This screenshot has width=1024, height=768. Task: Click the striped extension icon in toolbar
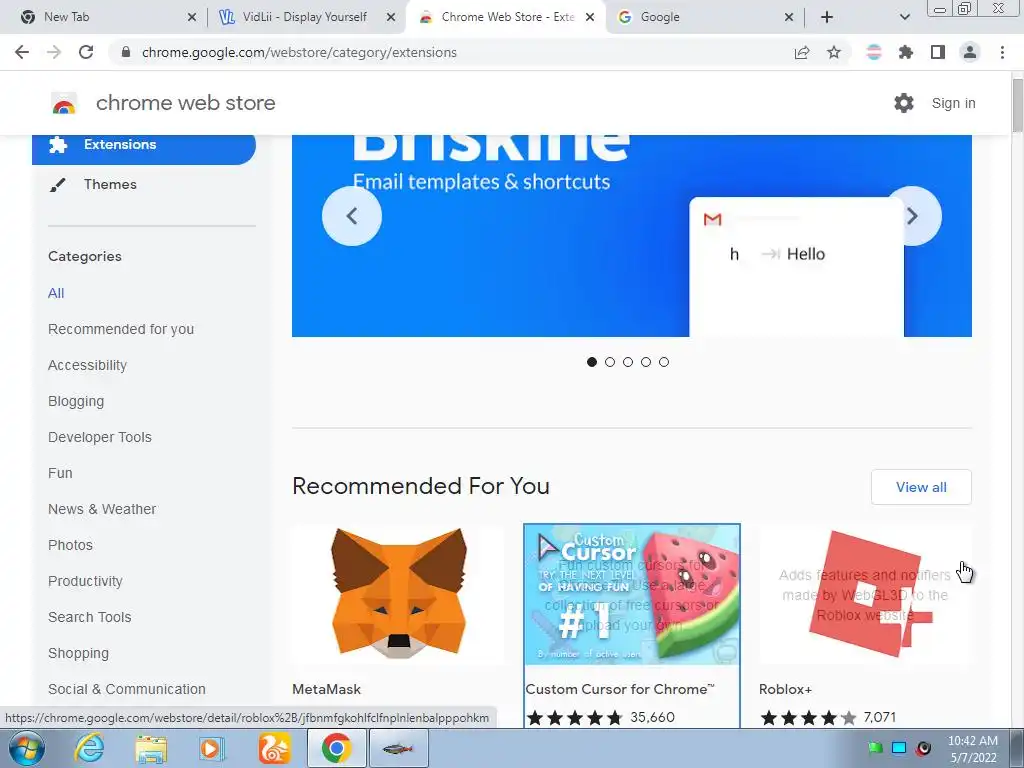(x=874, y=52)
